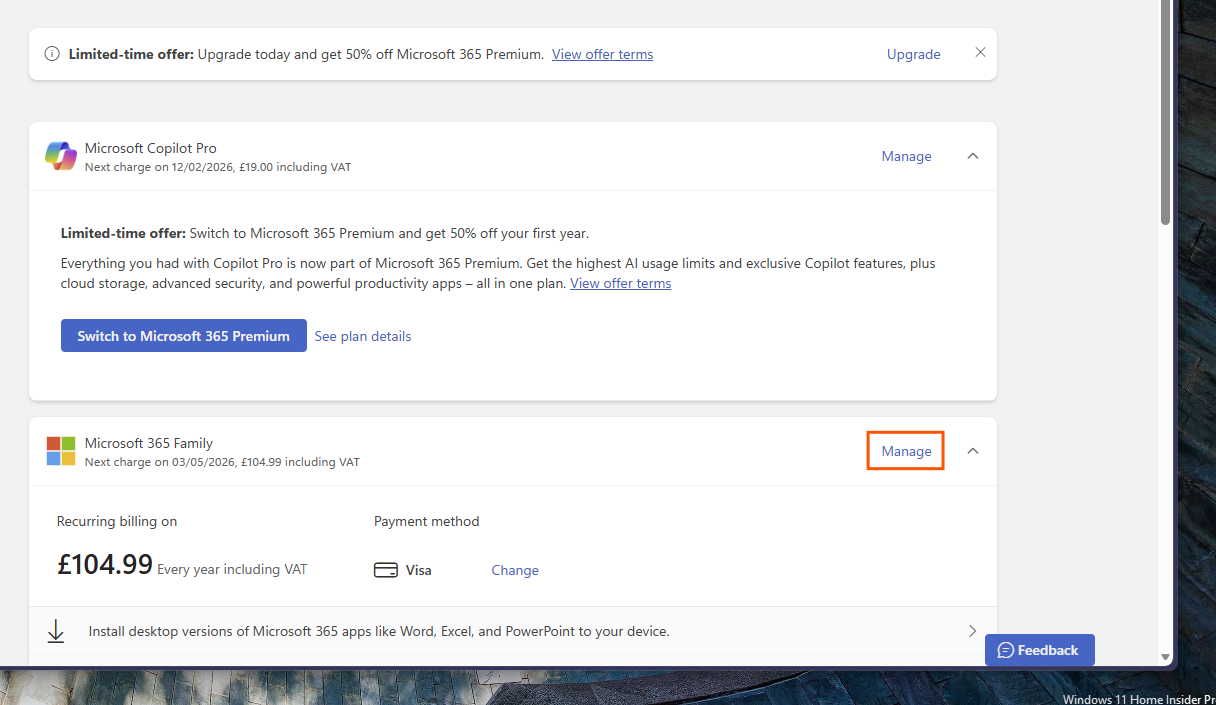Click Upgrade in the offer banner

pos(913,54)
